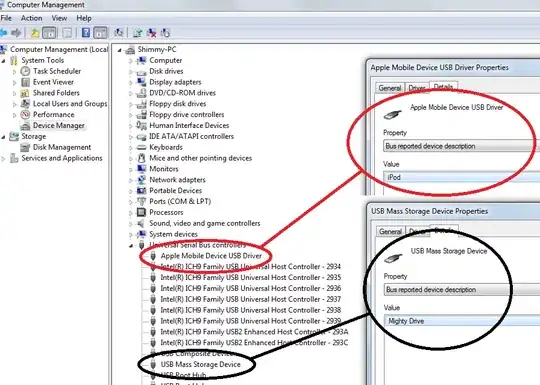Expand the System devices category
Viewport: 540px width, 385px height.
131,235
